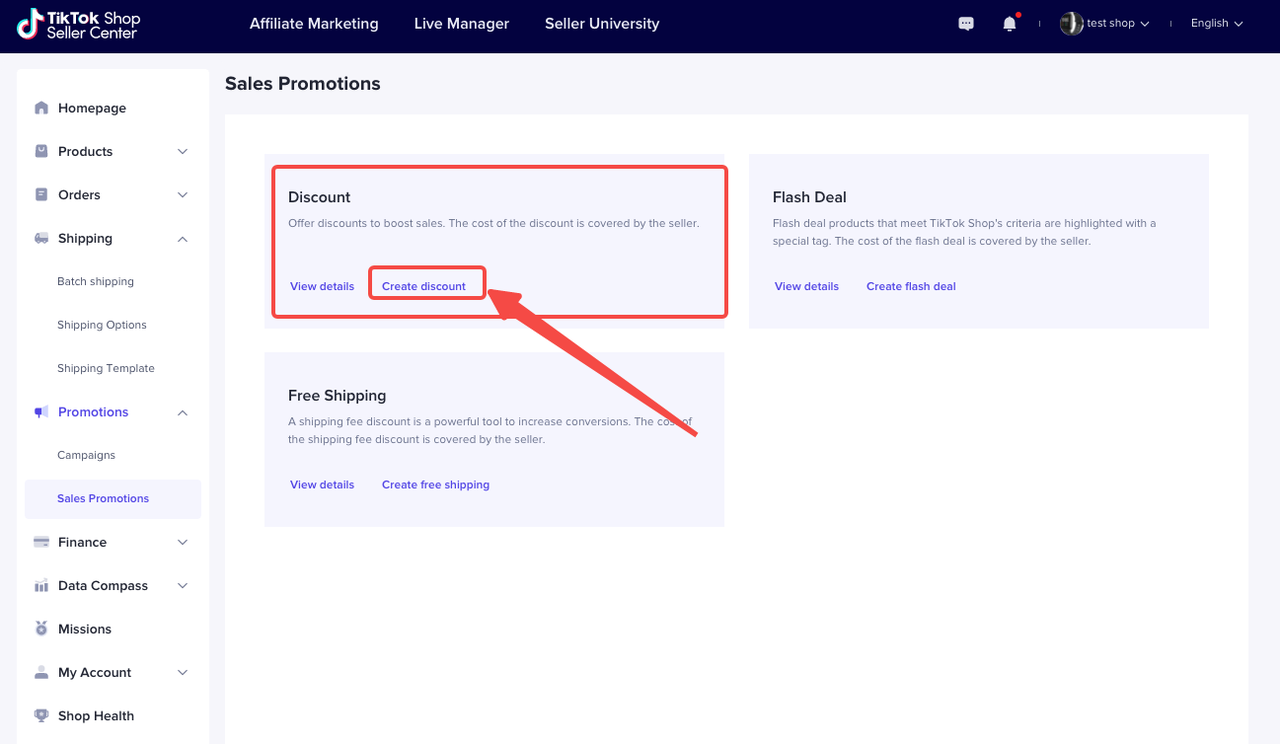Image resolution: width=1280 pixels, height=744 pixels.
Task: Go to Seller University
Action: coord(602,24)
